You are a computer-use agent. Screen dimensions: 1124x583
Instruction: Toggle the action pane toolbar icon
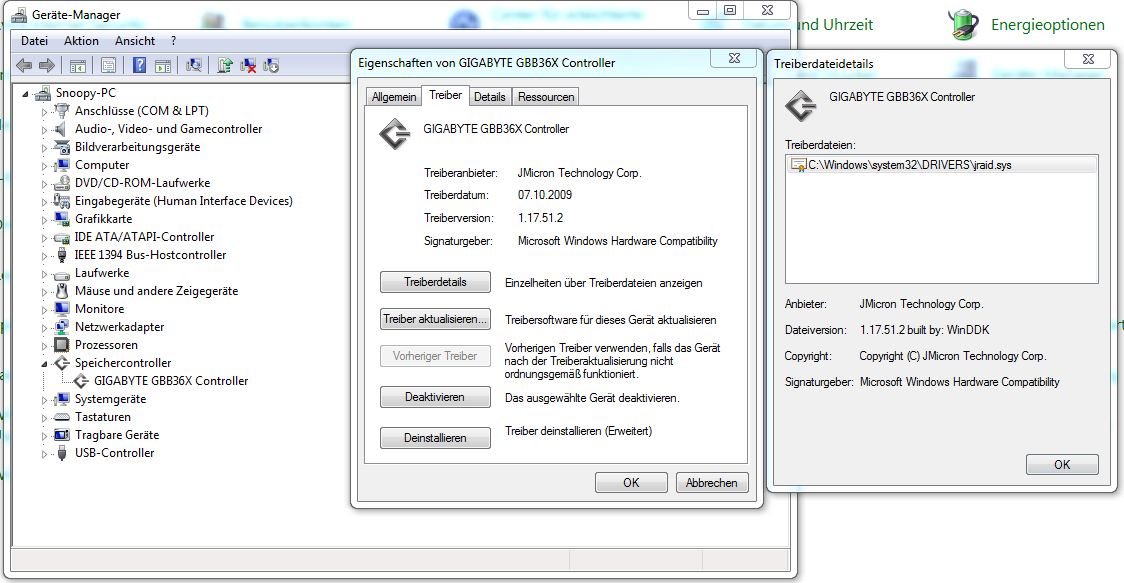tap(163, 66)
